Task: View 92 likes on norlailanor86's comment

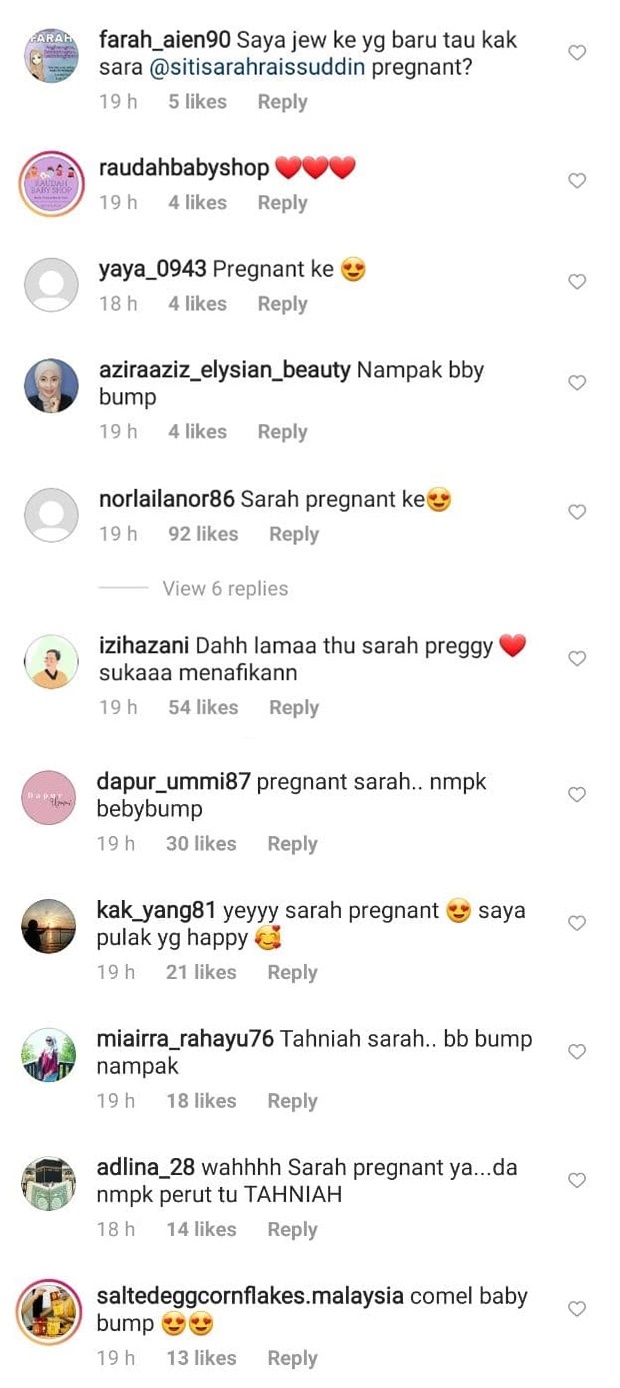Action: tap(203, 534)
